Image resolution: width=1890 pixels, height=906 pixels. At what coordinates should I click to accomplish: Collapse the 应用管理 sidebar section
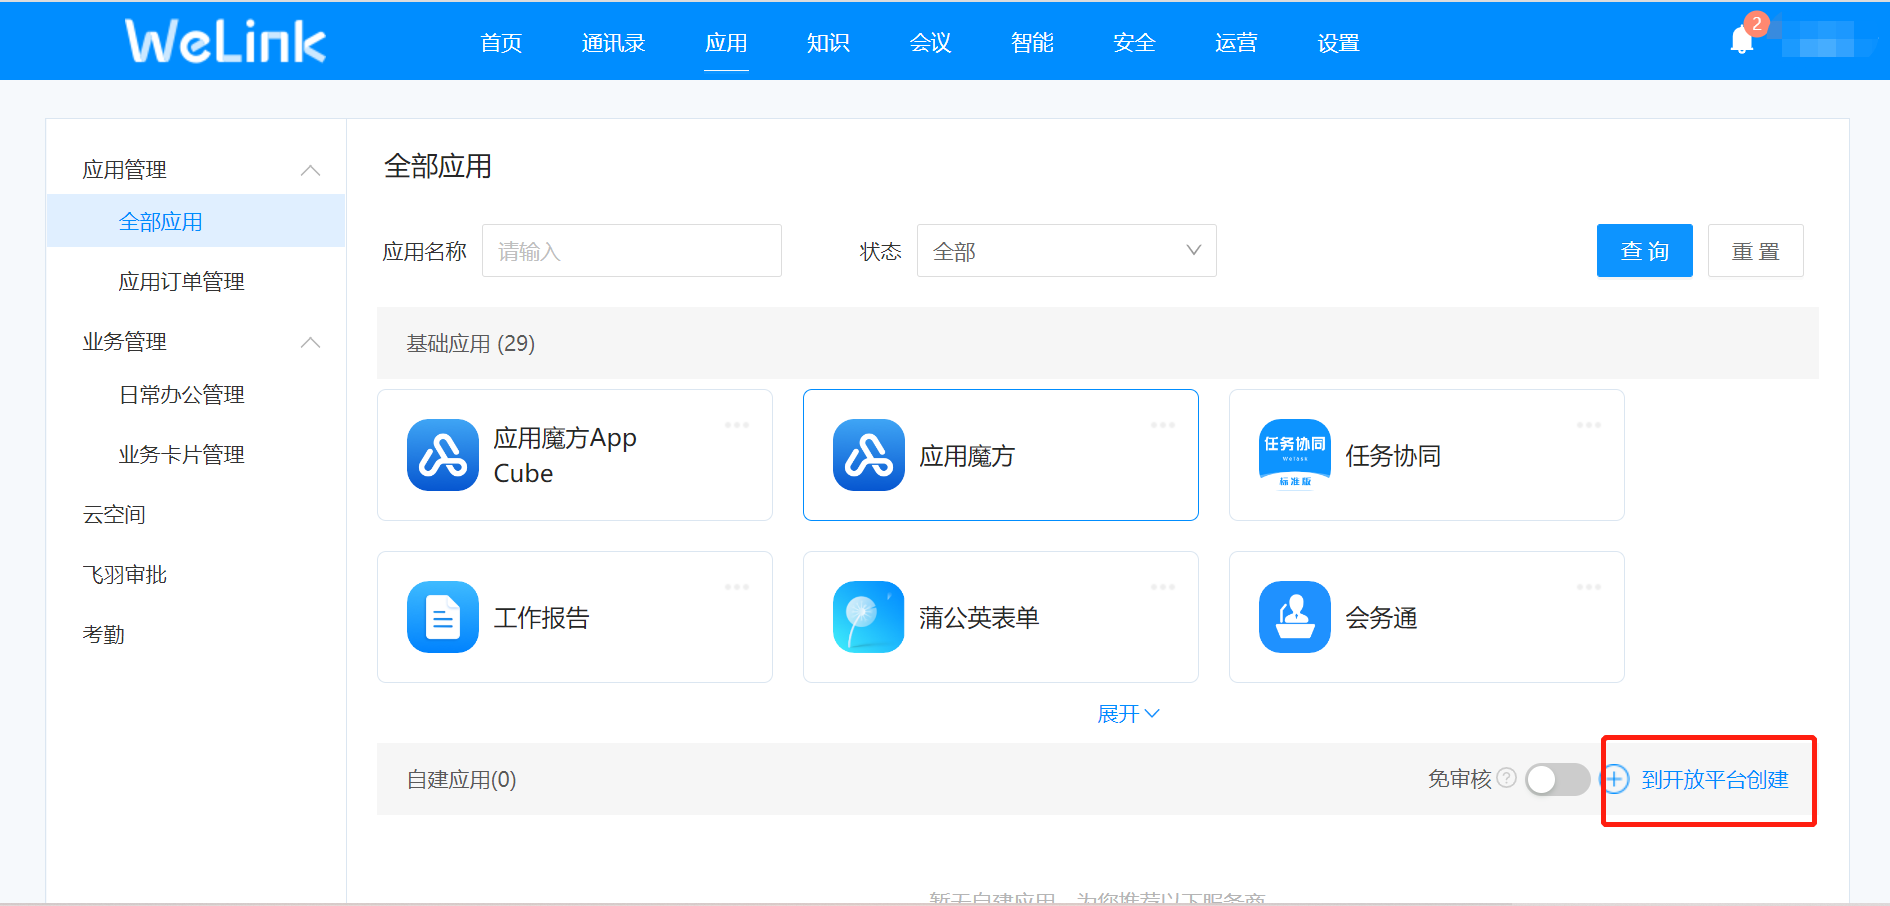310,170
